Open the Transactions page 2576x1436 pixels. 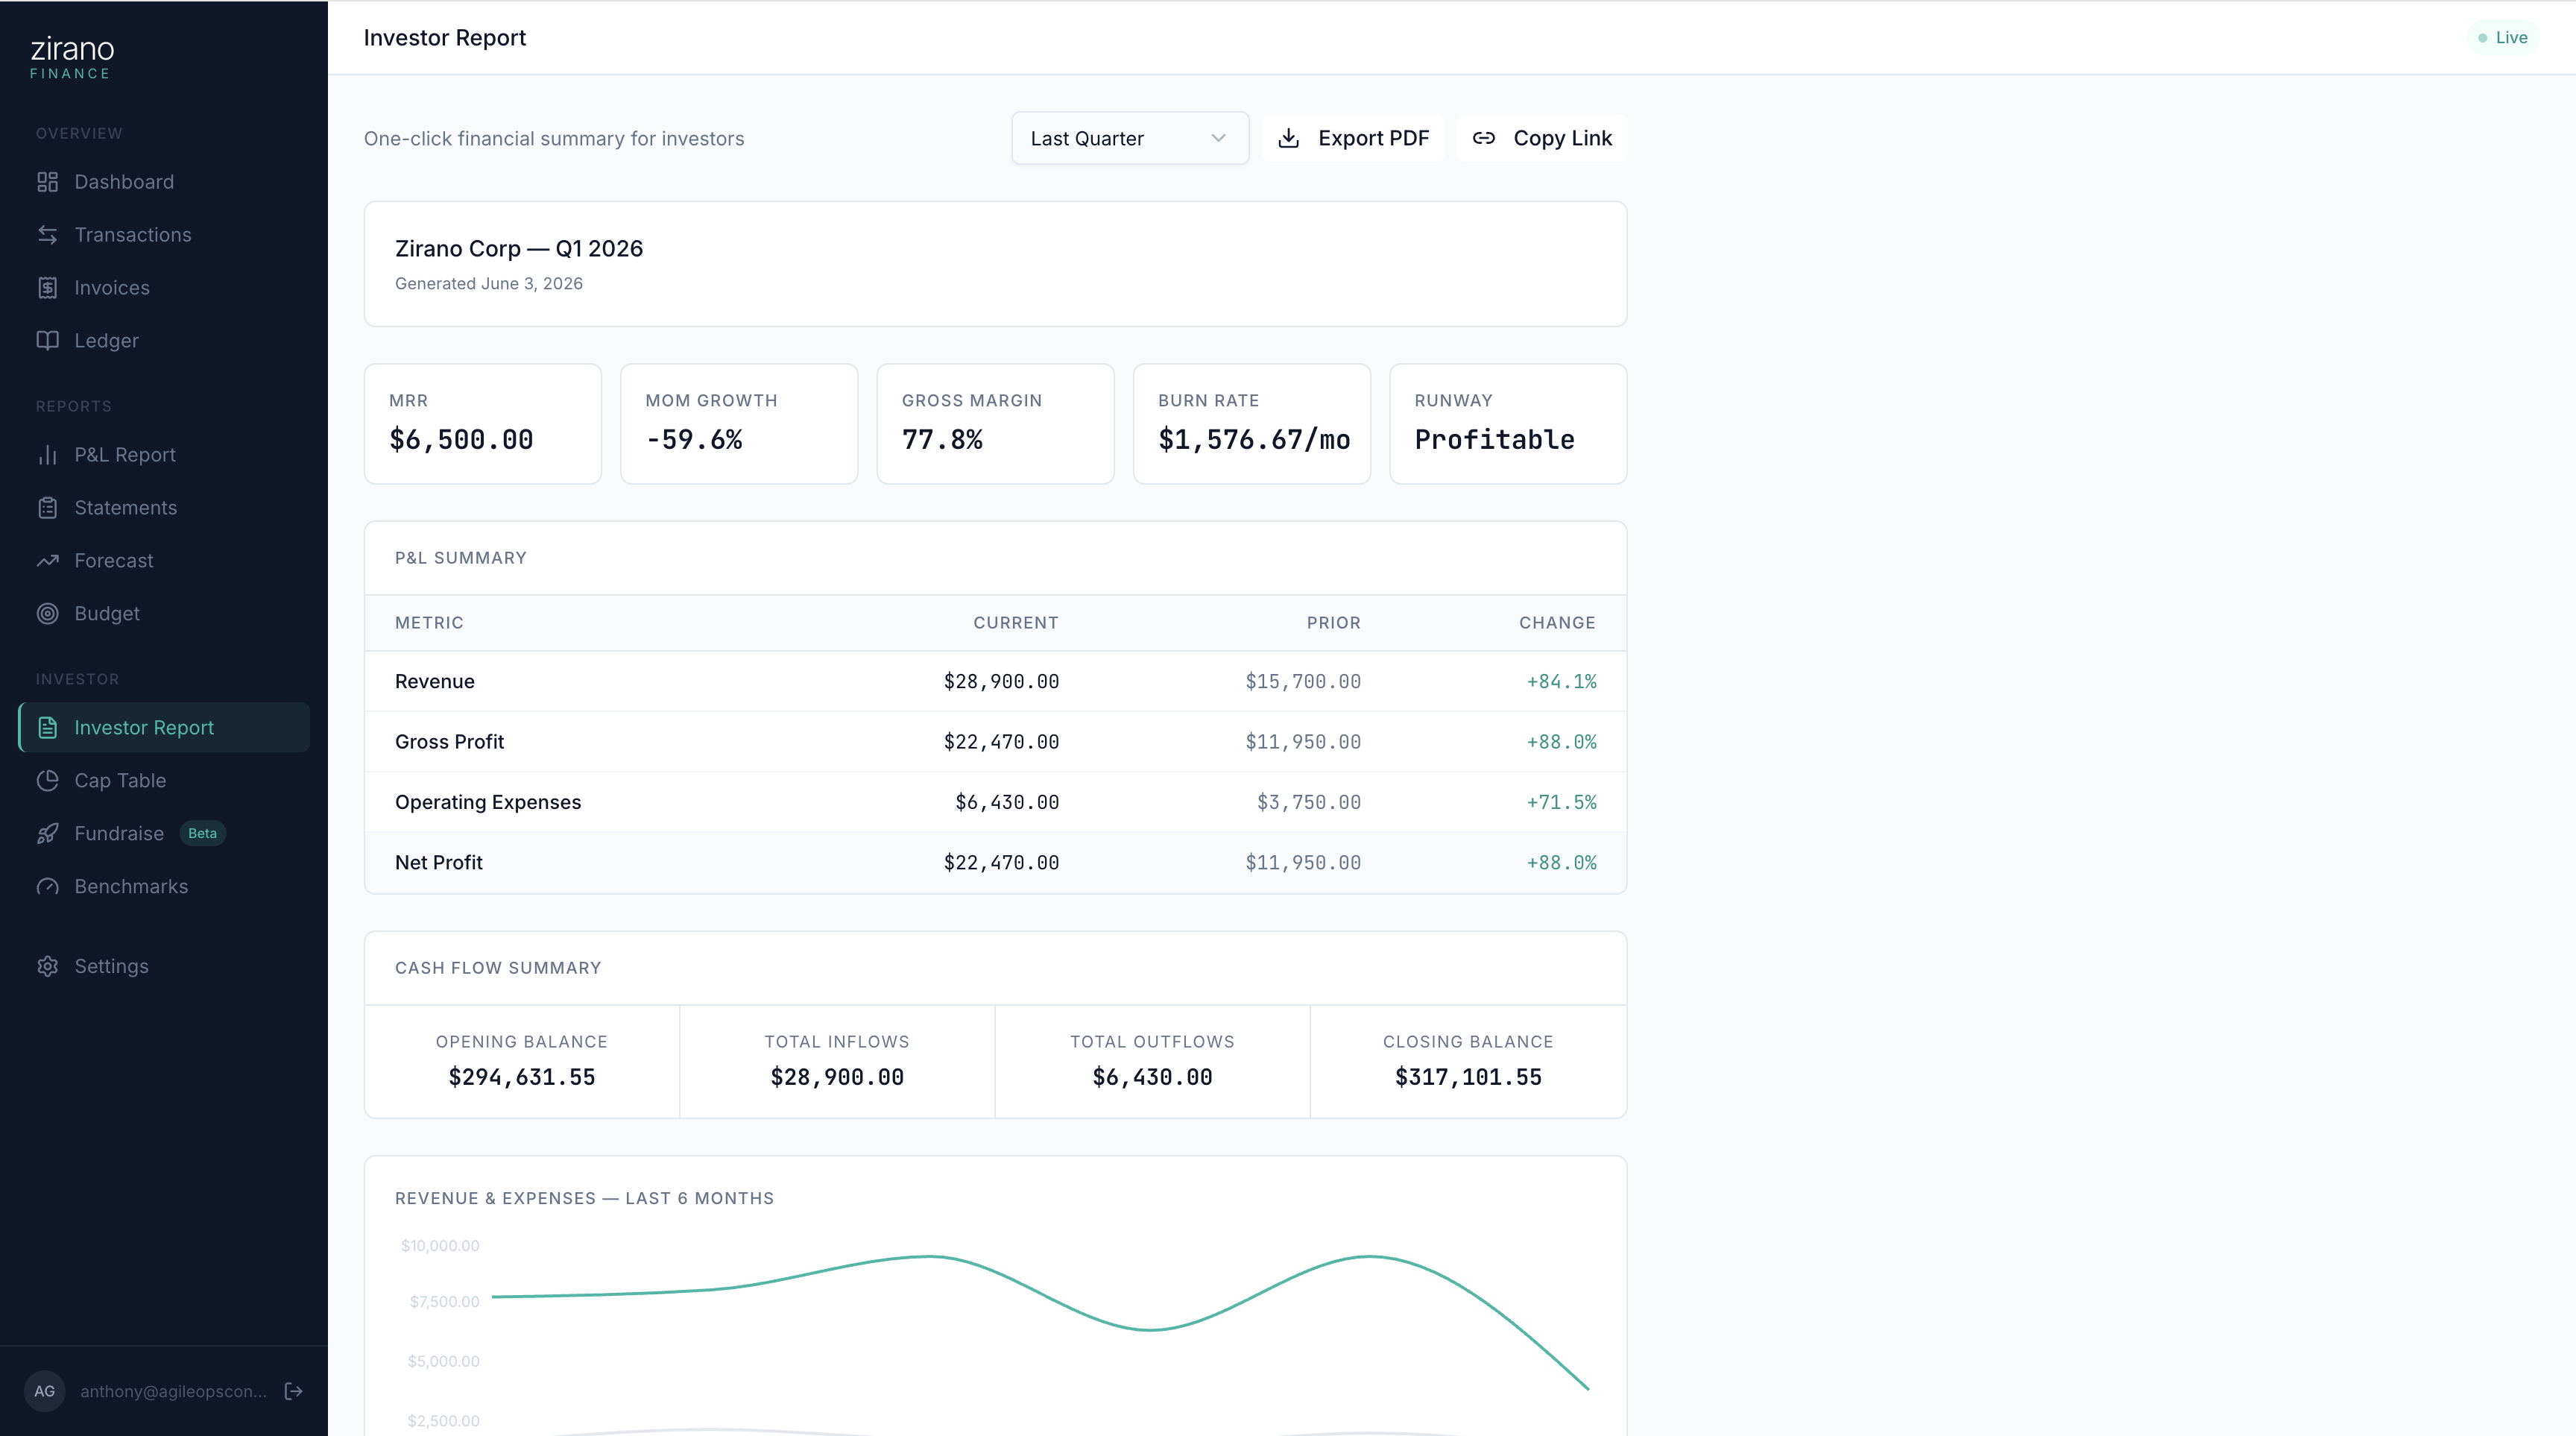(x=164, y=235)
